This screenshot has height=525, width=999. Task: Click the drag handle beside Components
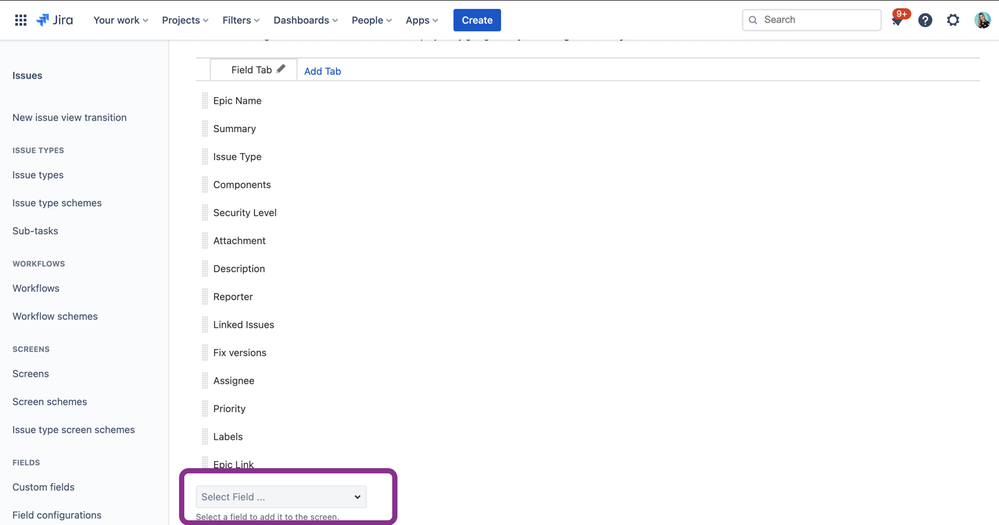click(x=205, y=184)
